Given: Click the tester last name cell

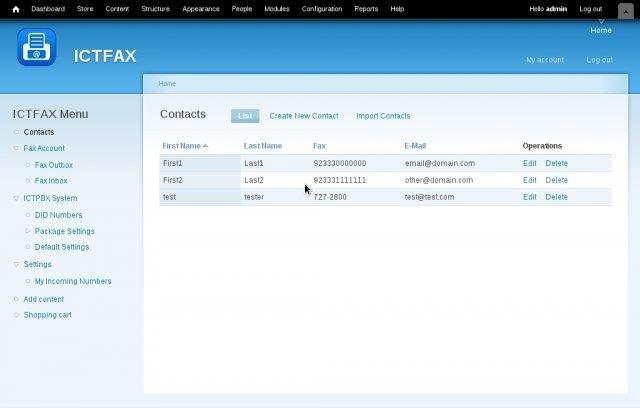Looking at the screenshot, I should 254,197.
